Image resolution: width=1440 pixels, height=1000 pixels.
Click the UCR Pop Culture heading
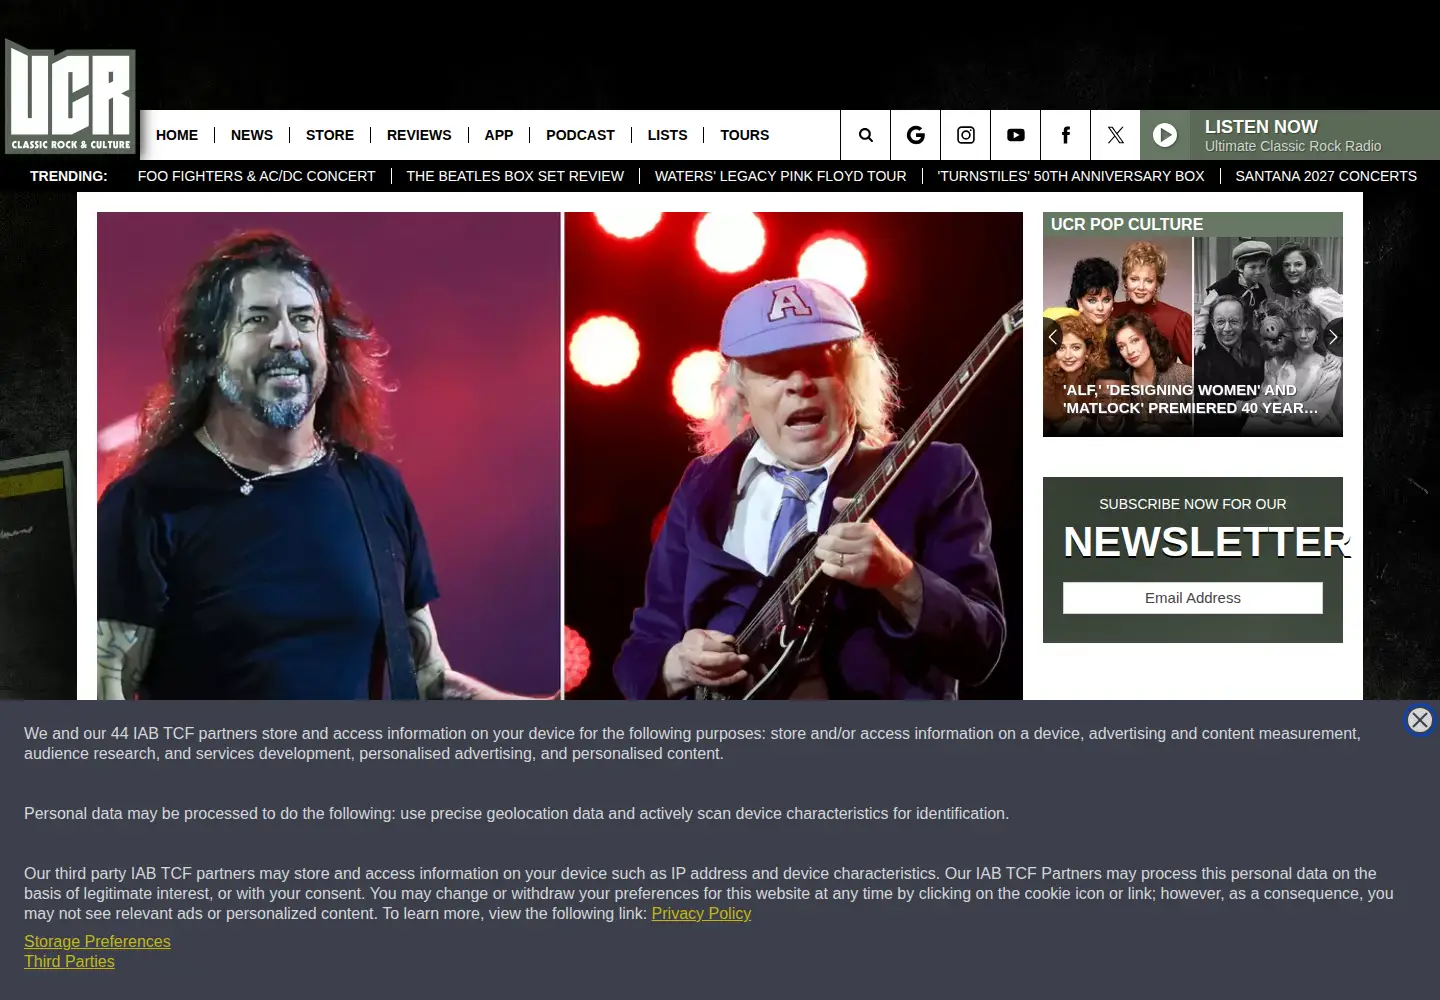1127,225
